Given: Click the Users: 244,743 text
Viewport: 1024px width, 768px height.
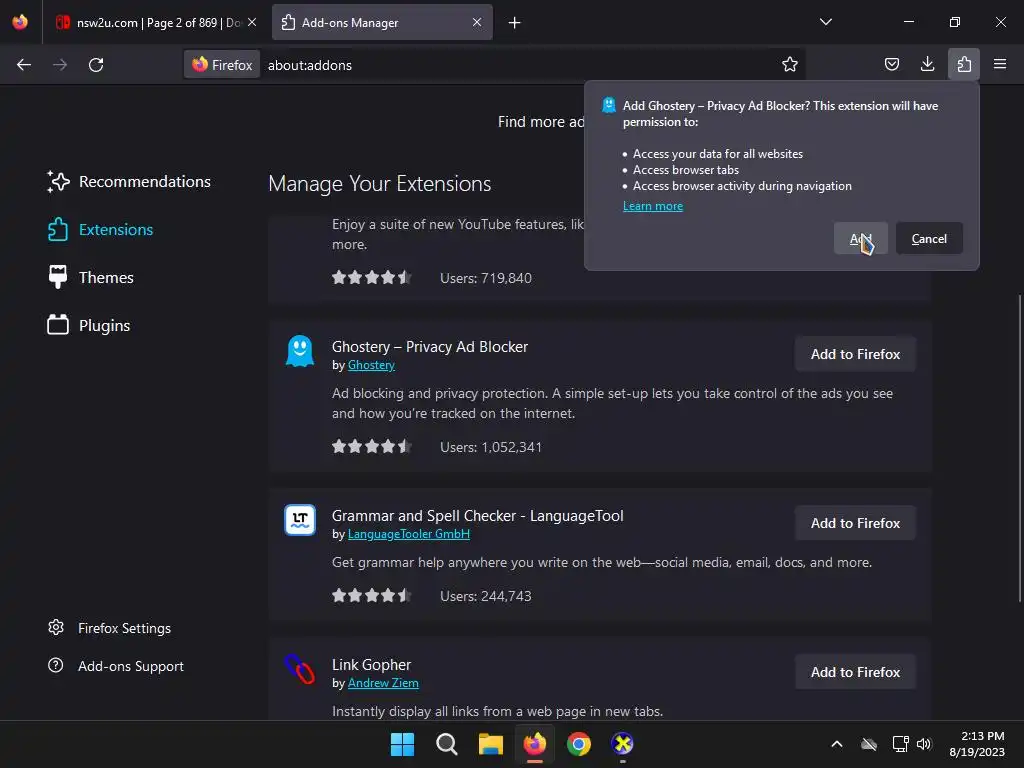Looking at the screenshot, I should point(486,596).
